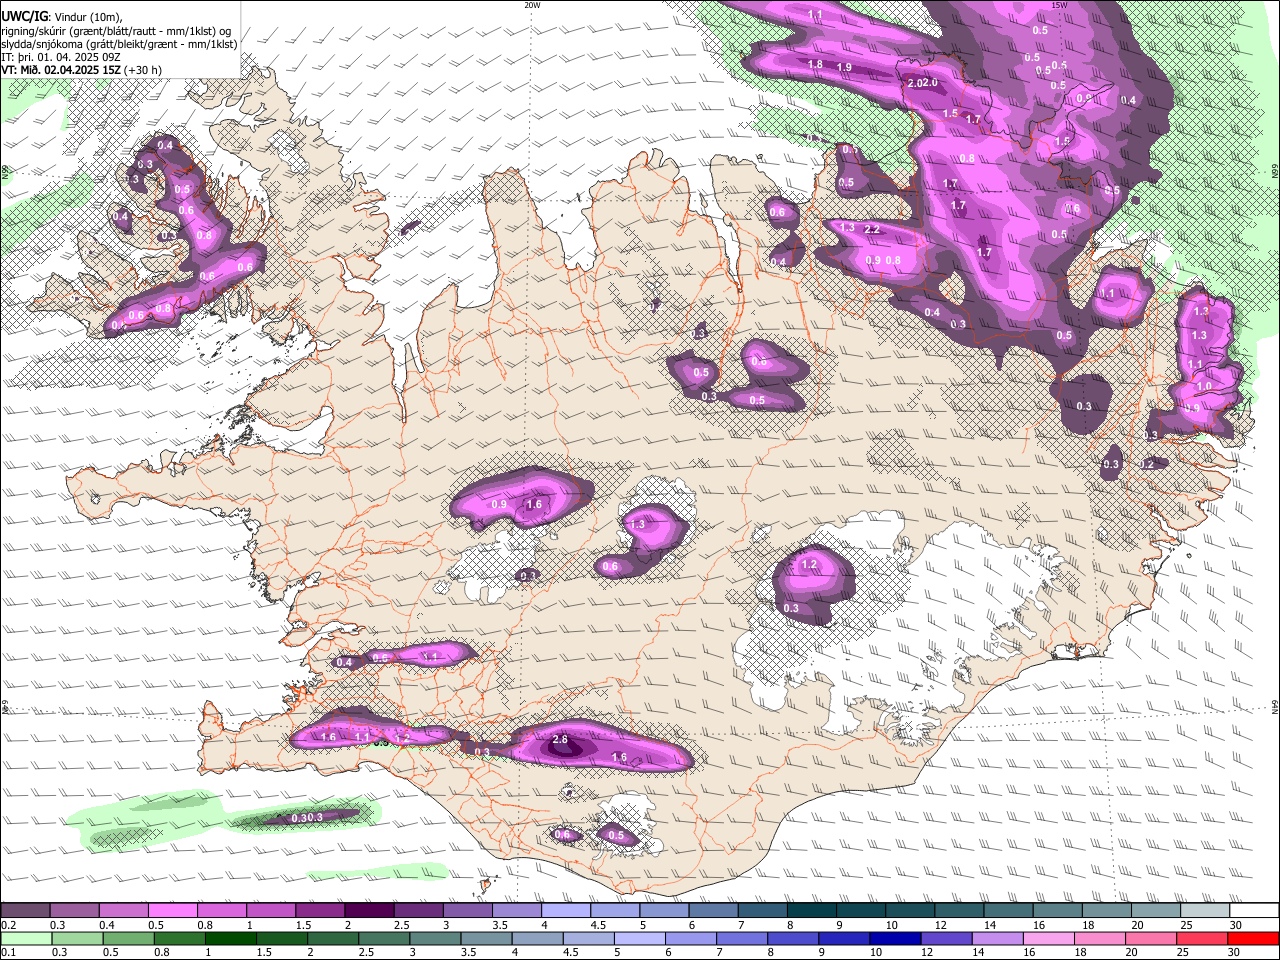This screenshot has width=1280, height=960.
Task: Click the '2.8' precipitation value in the south
Action: click(560, 740)
